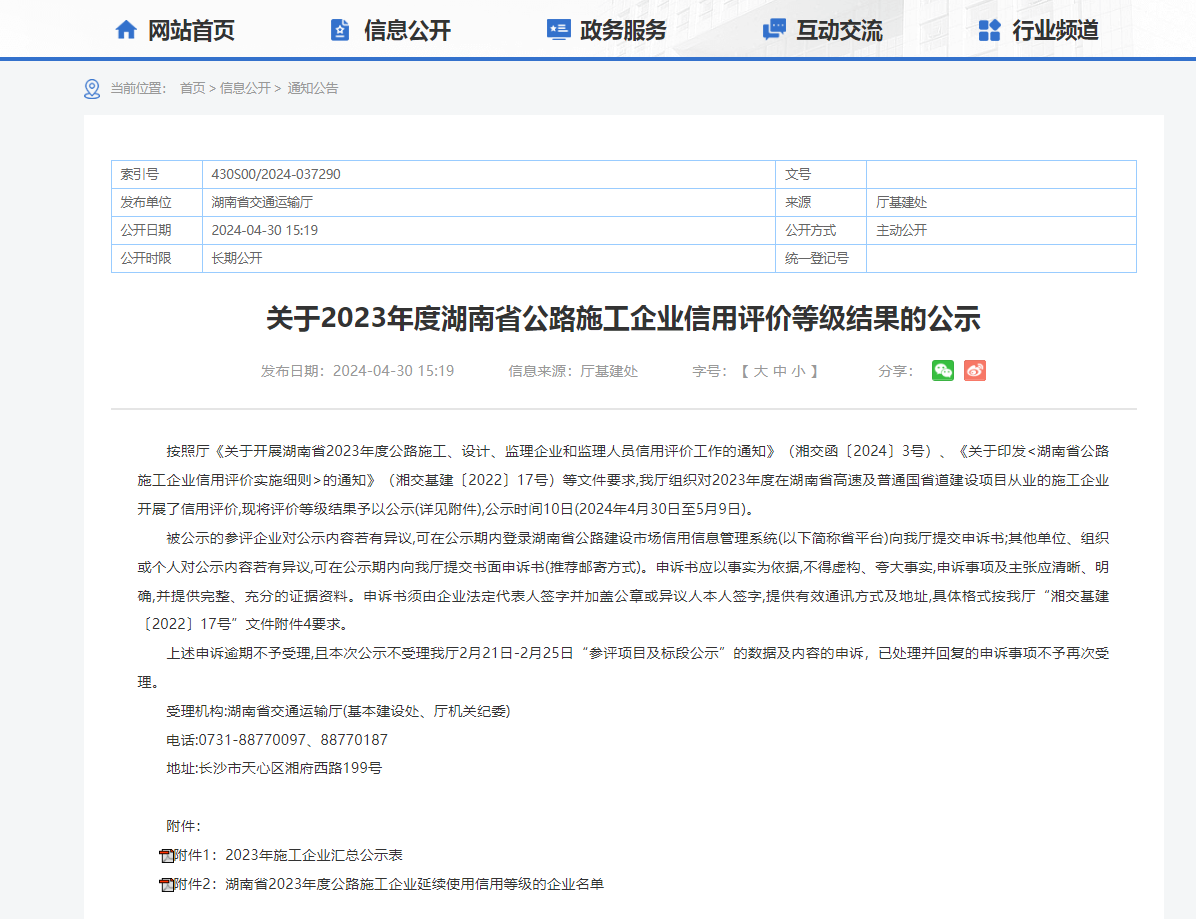Viewport: 1196px width, 919px height.
Task: Click the chat bubble icon beside 互动交流
Action: pos(774,30)
